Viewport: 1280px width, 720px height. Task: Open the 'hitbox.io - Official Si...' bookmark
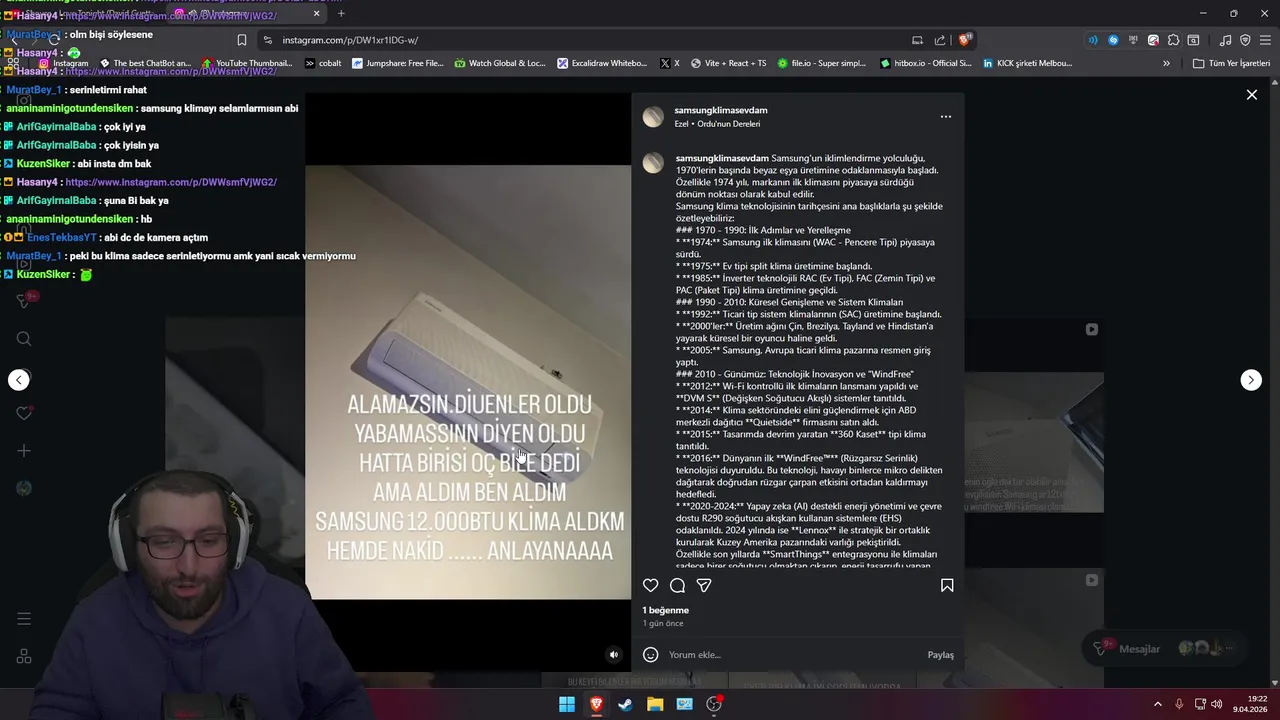pos(925,63)
